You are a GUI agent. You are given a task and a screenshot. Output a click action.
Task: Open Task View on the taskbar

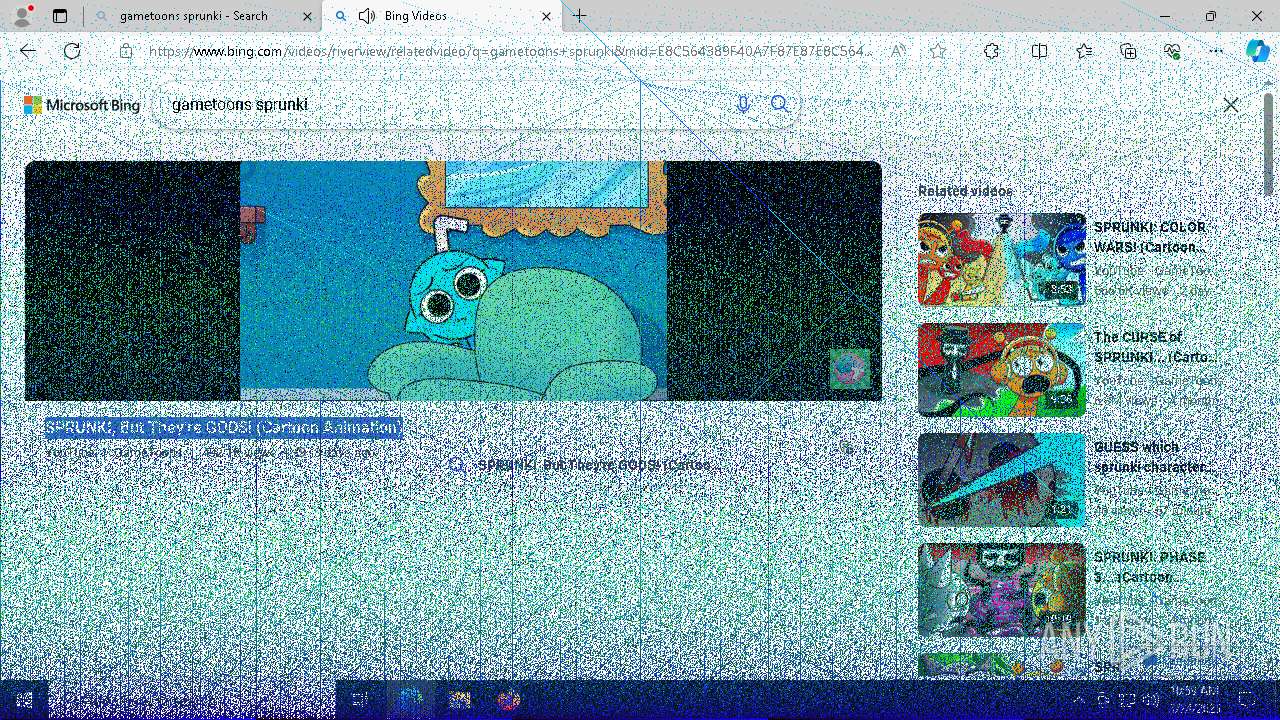click(360, 700)
